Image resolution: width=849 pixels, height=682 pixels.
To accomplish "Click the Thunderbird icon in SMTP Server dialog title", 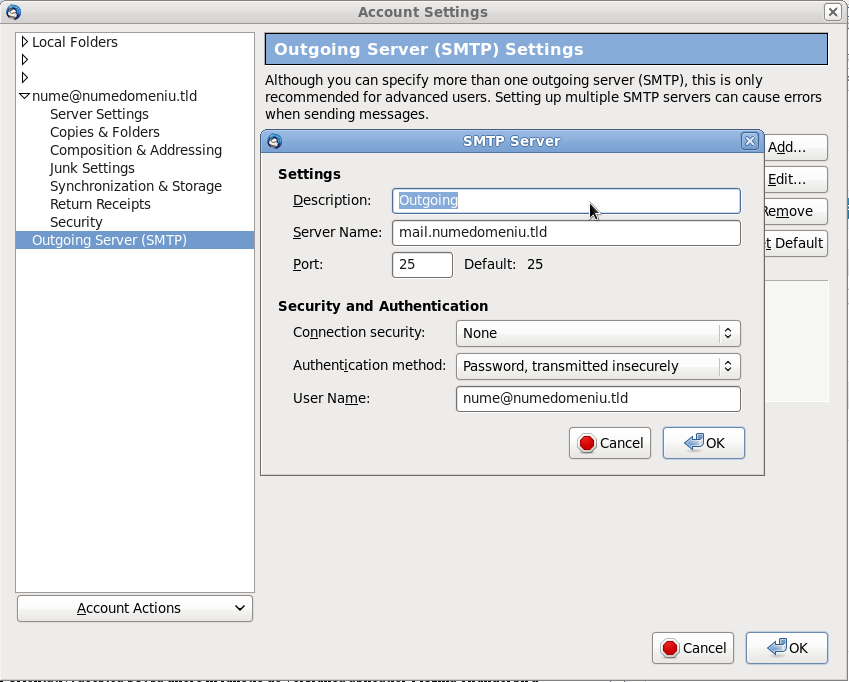I will (275, 141).
